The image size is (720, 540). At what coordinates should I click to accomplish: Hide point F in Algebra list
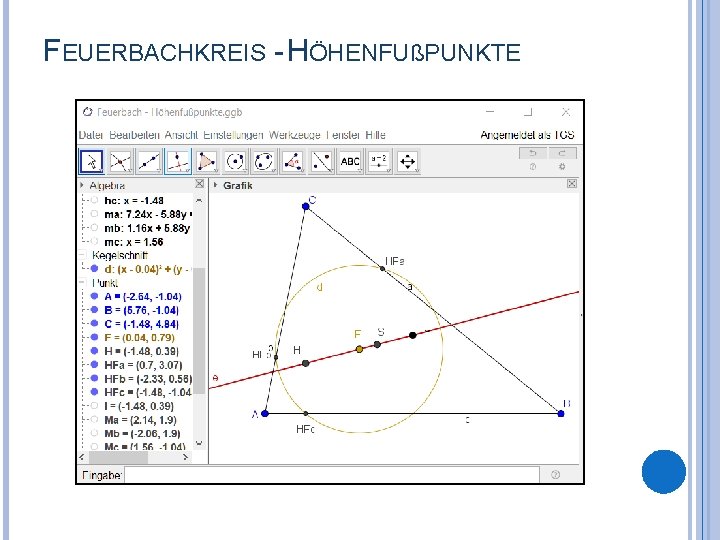click(x=94, y=337)
